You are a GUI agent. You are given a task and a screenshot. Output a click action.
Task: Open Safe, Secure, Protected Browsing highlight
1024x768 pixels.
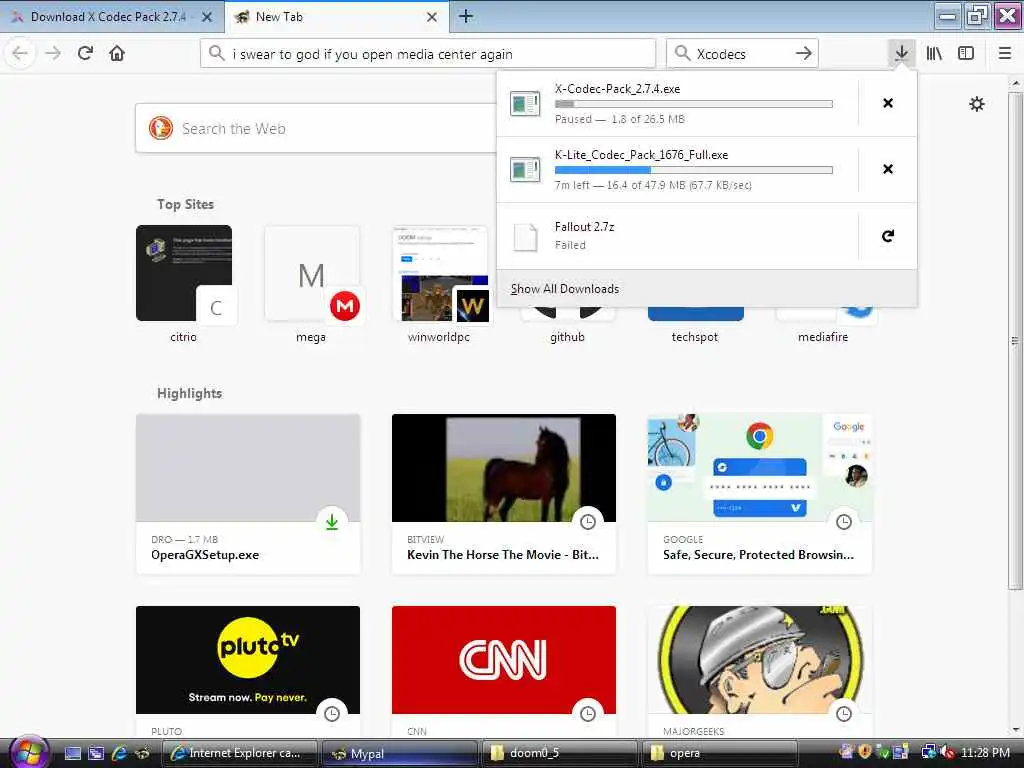click(x=760, y=494)
